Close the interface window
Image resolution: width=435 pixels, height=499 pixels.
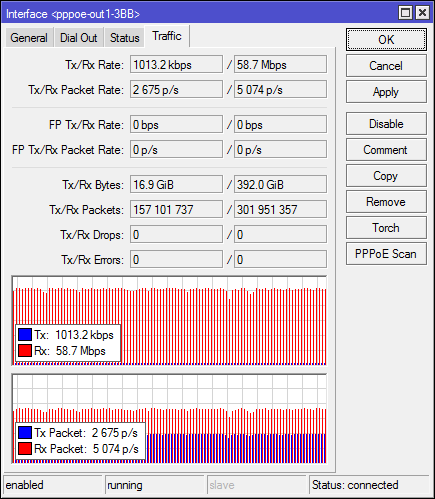(x=422, y=13)
